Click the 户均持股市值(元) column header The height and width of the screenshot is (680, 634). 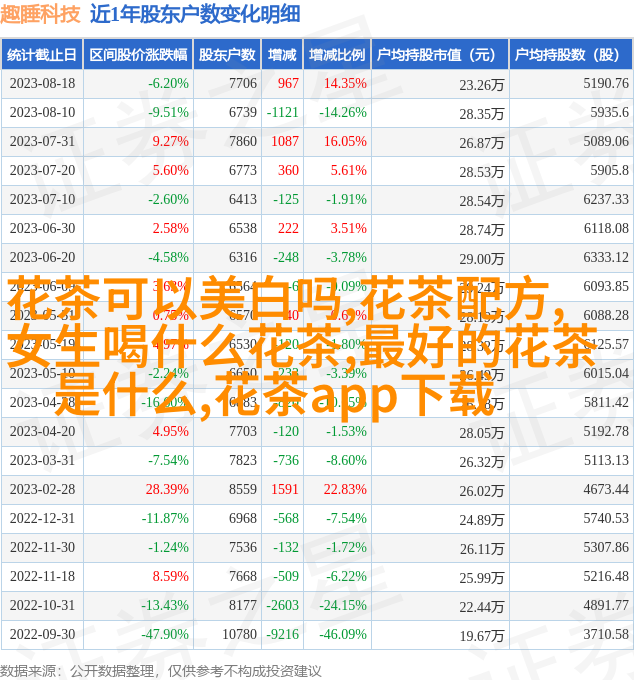coord(439,55)
